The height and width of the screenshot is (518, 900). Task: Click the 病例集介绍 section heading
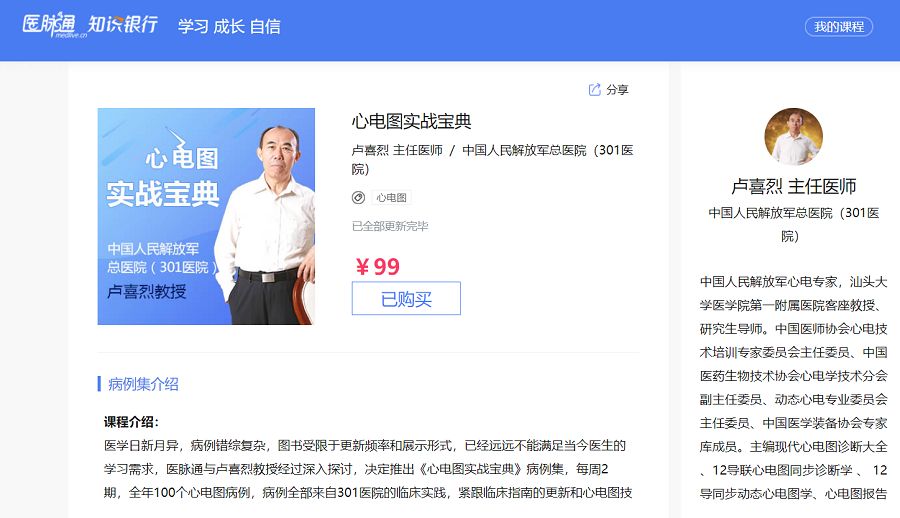(143, 384)
